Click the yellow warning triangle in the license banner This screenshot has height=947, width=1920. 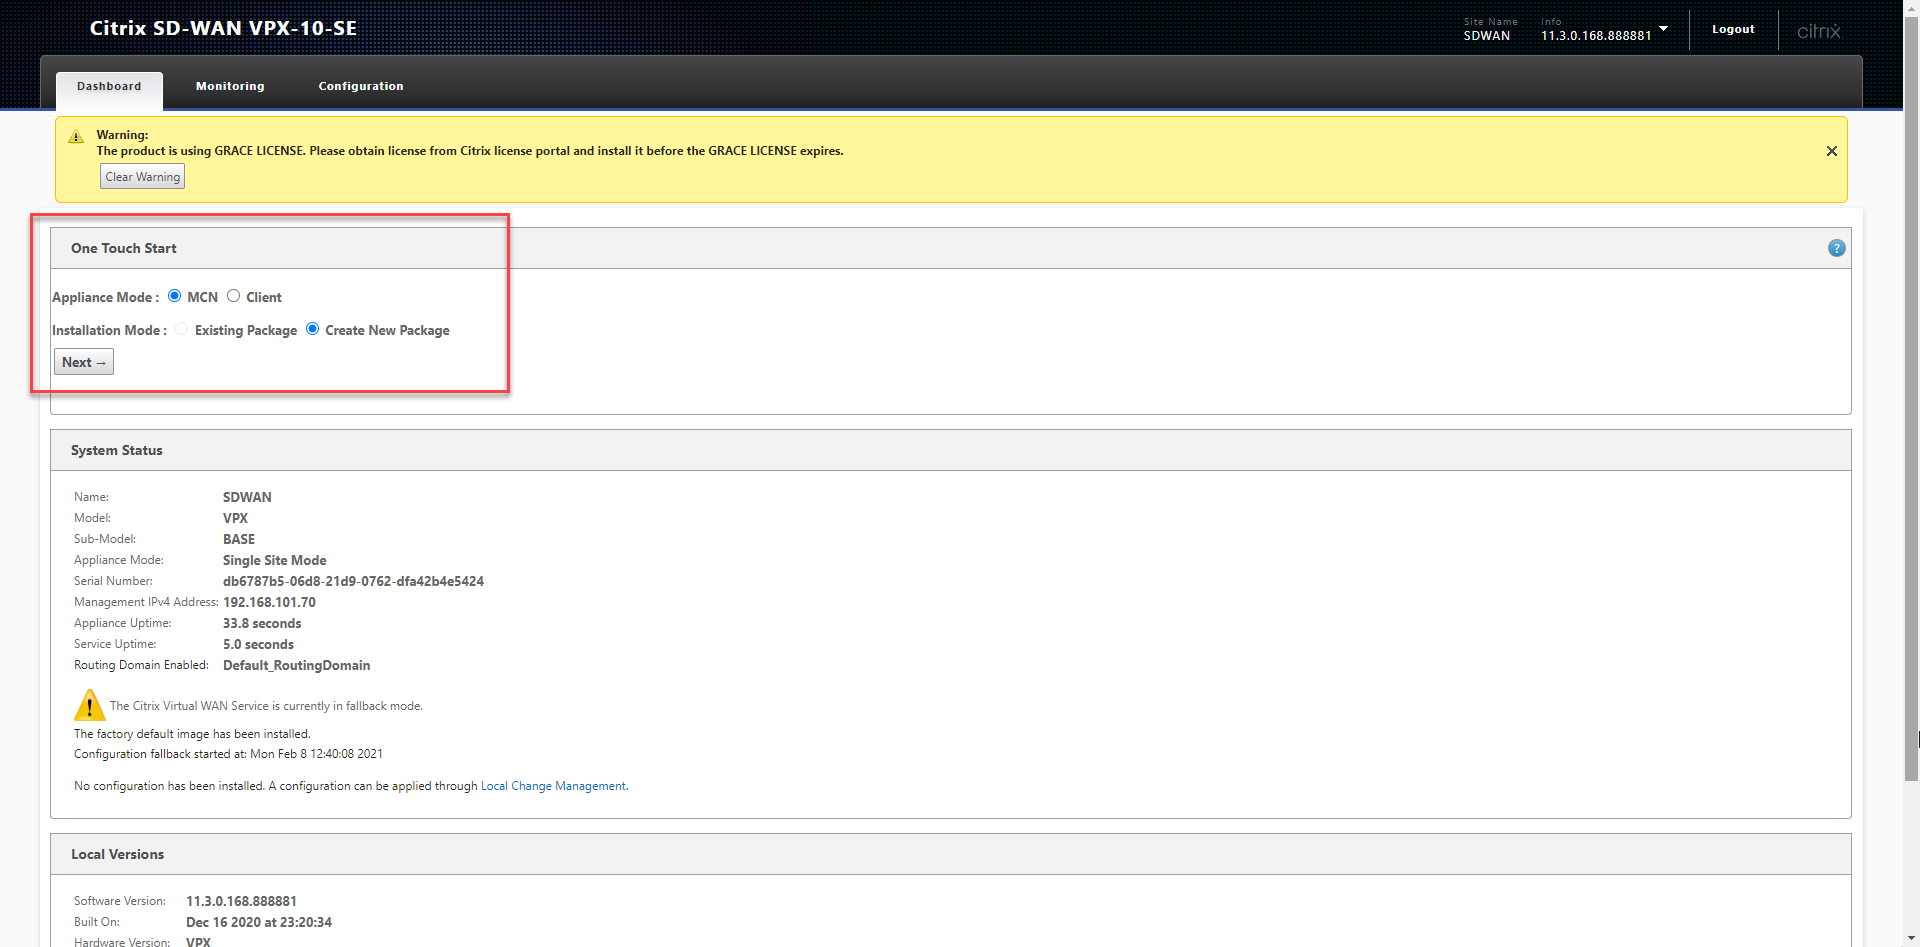click(x=76, y=137)
